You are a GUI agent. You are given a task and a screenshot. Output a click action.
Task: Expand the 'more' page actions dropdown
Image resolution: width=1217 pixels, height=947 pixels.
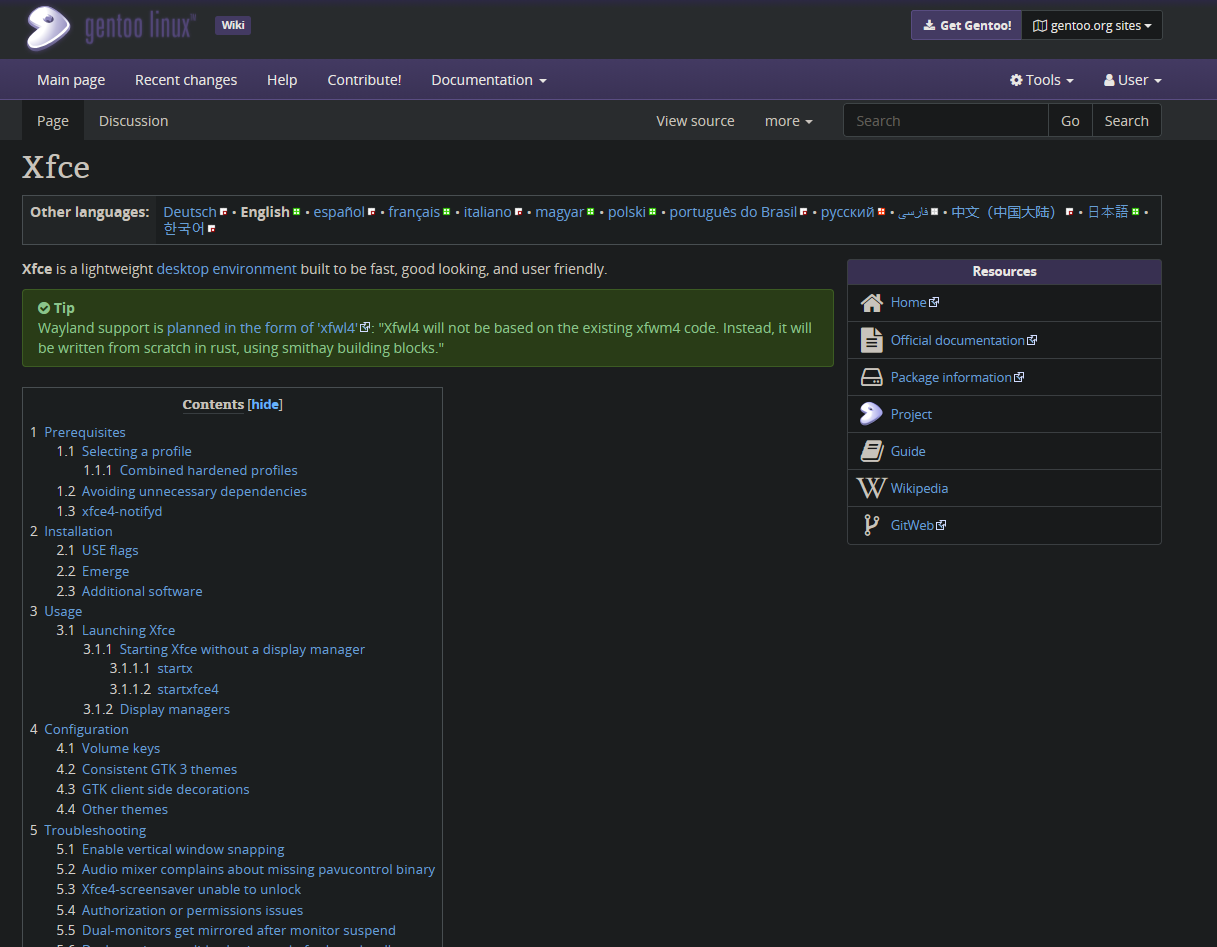(x=788, y=121)
